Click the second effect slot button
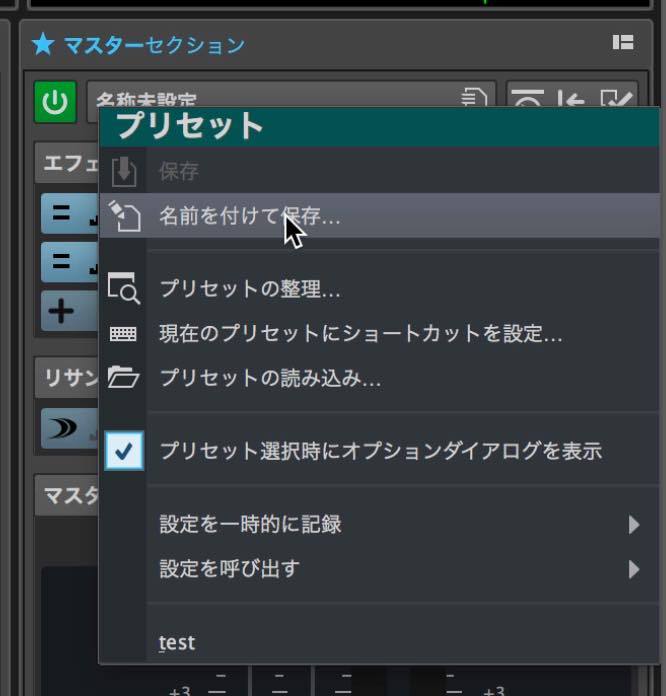 (70, 262)
